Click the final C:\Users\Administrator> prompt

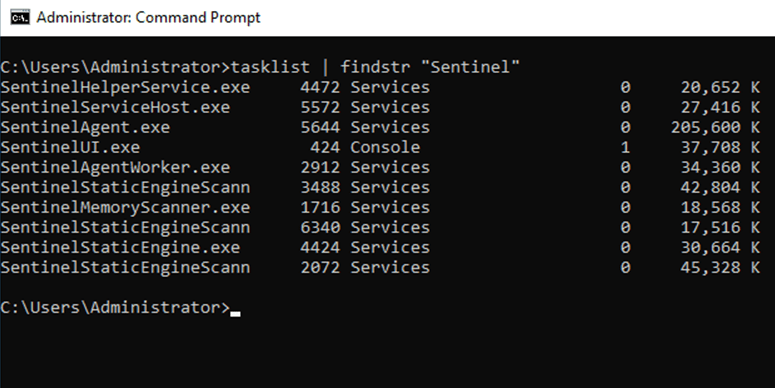tap(115, 307)
